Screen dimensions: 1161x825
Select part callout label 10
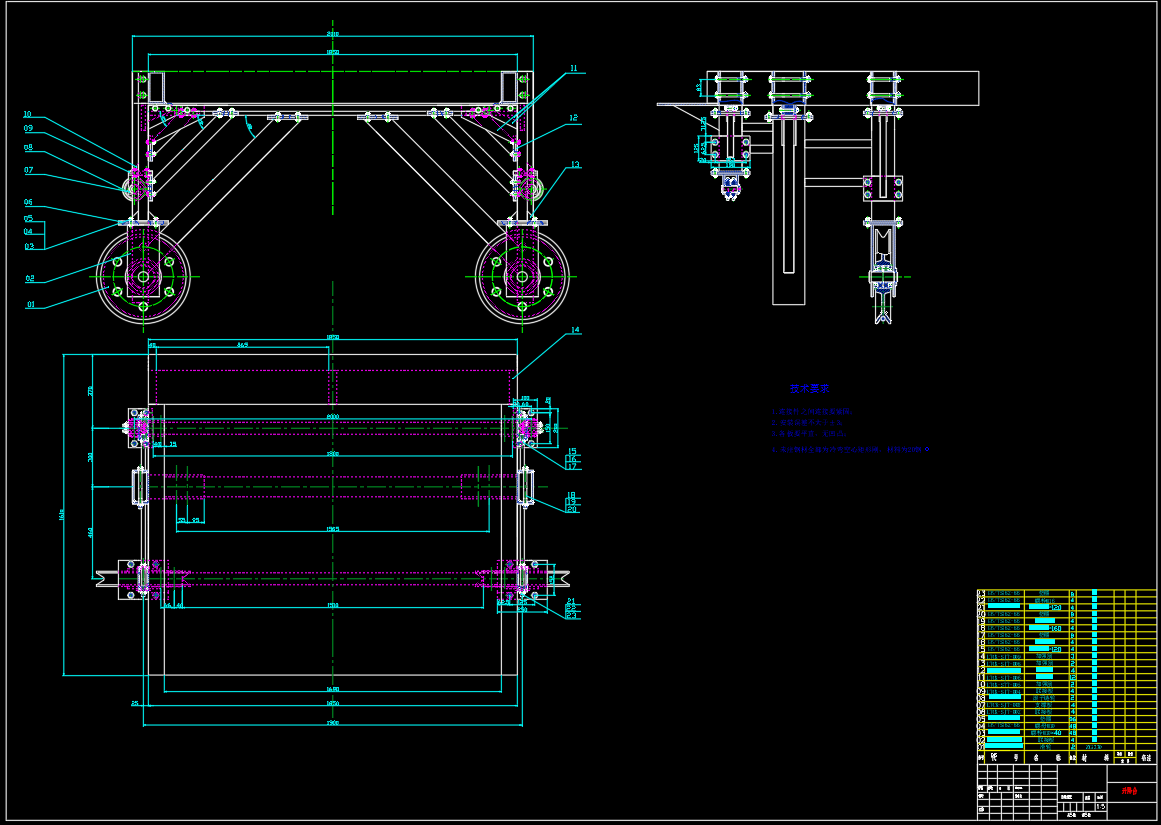28,115
